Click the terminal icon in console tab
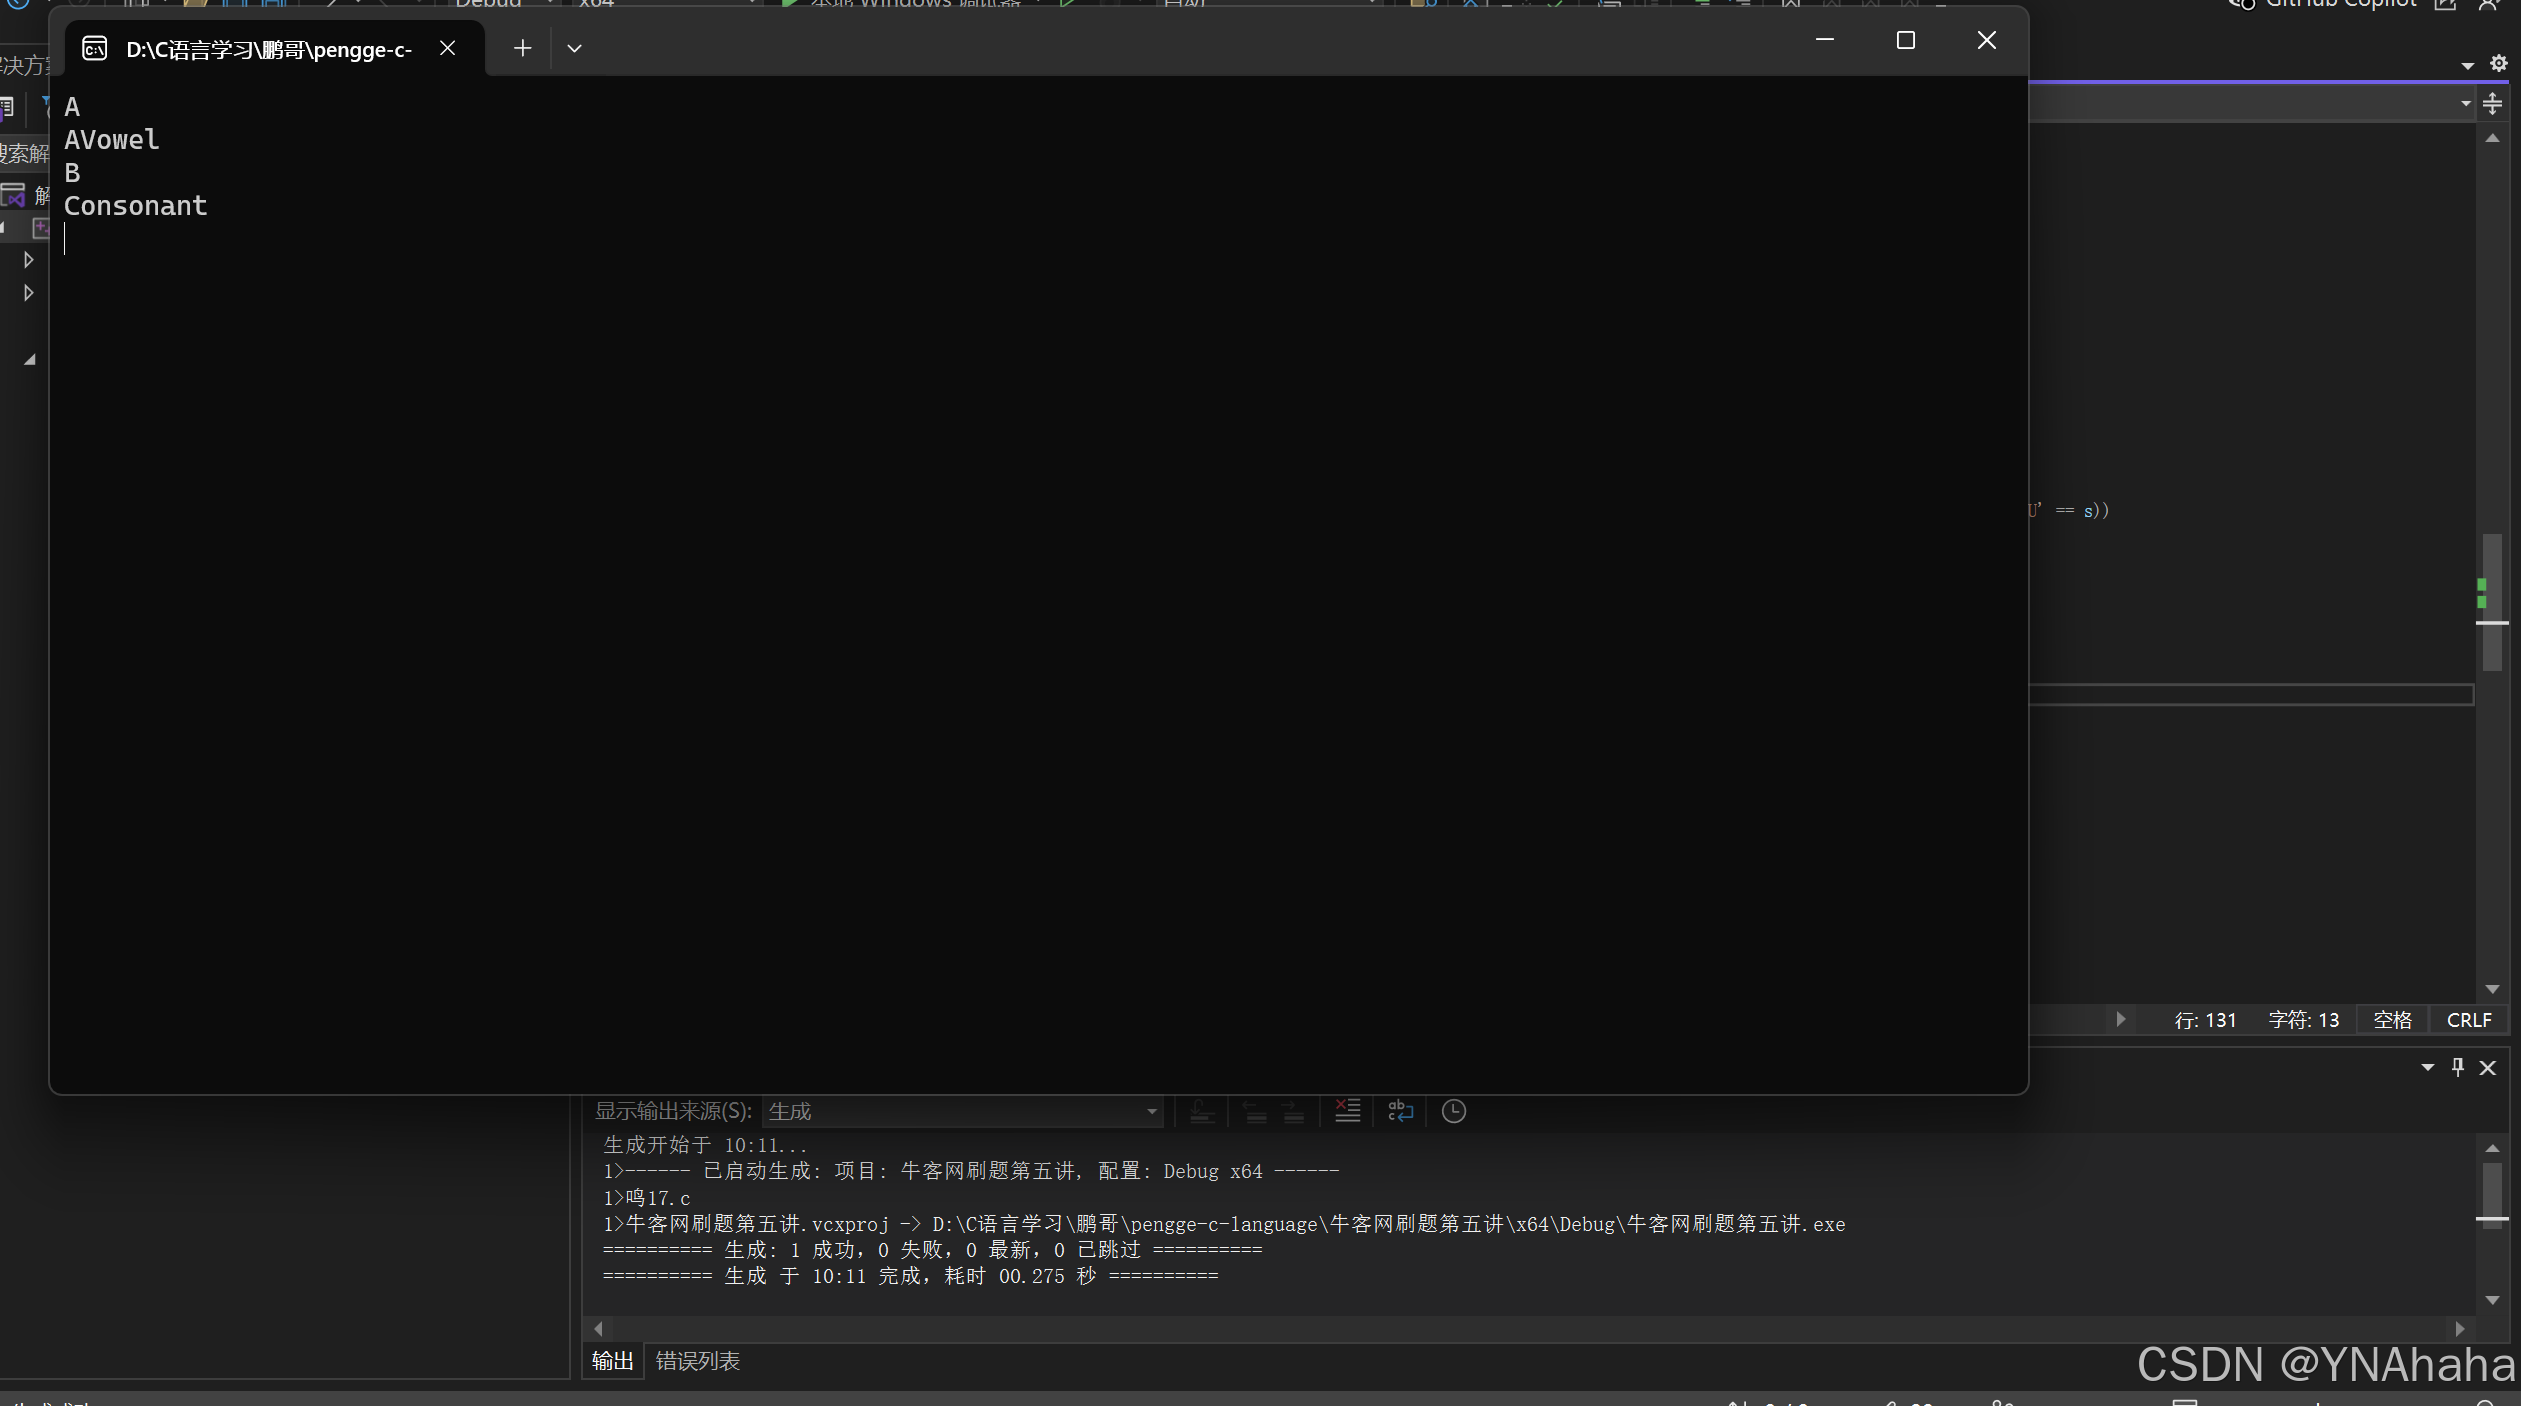The width and height of the screenshot is (2521, 1406). click(95, 48)
